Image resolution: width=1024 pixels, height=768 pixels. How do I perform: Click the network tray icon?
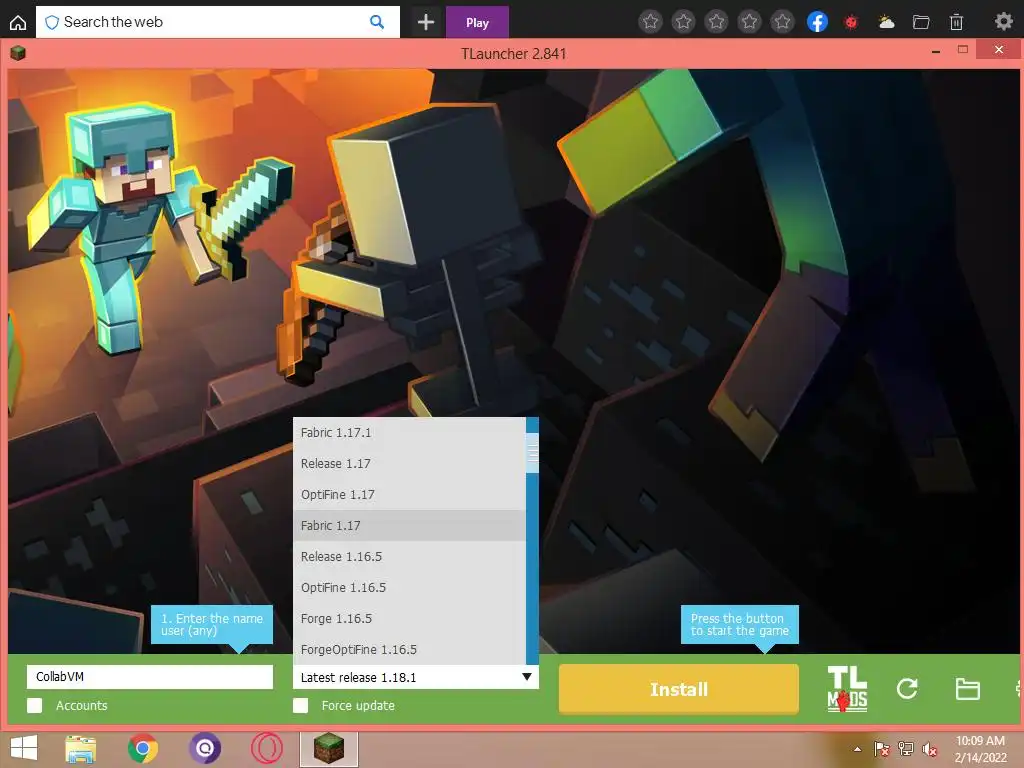[x=906, y=749]
